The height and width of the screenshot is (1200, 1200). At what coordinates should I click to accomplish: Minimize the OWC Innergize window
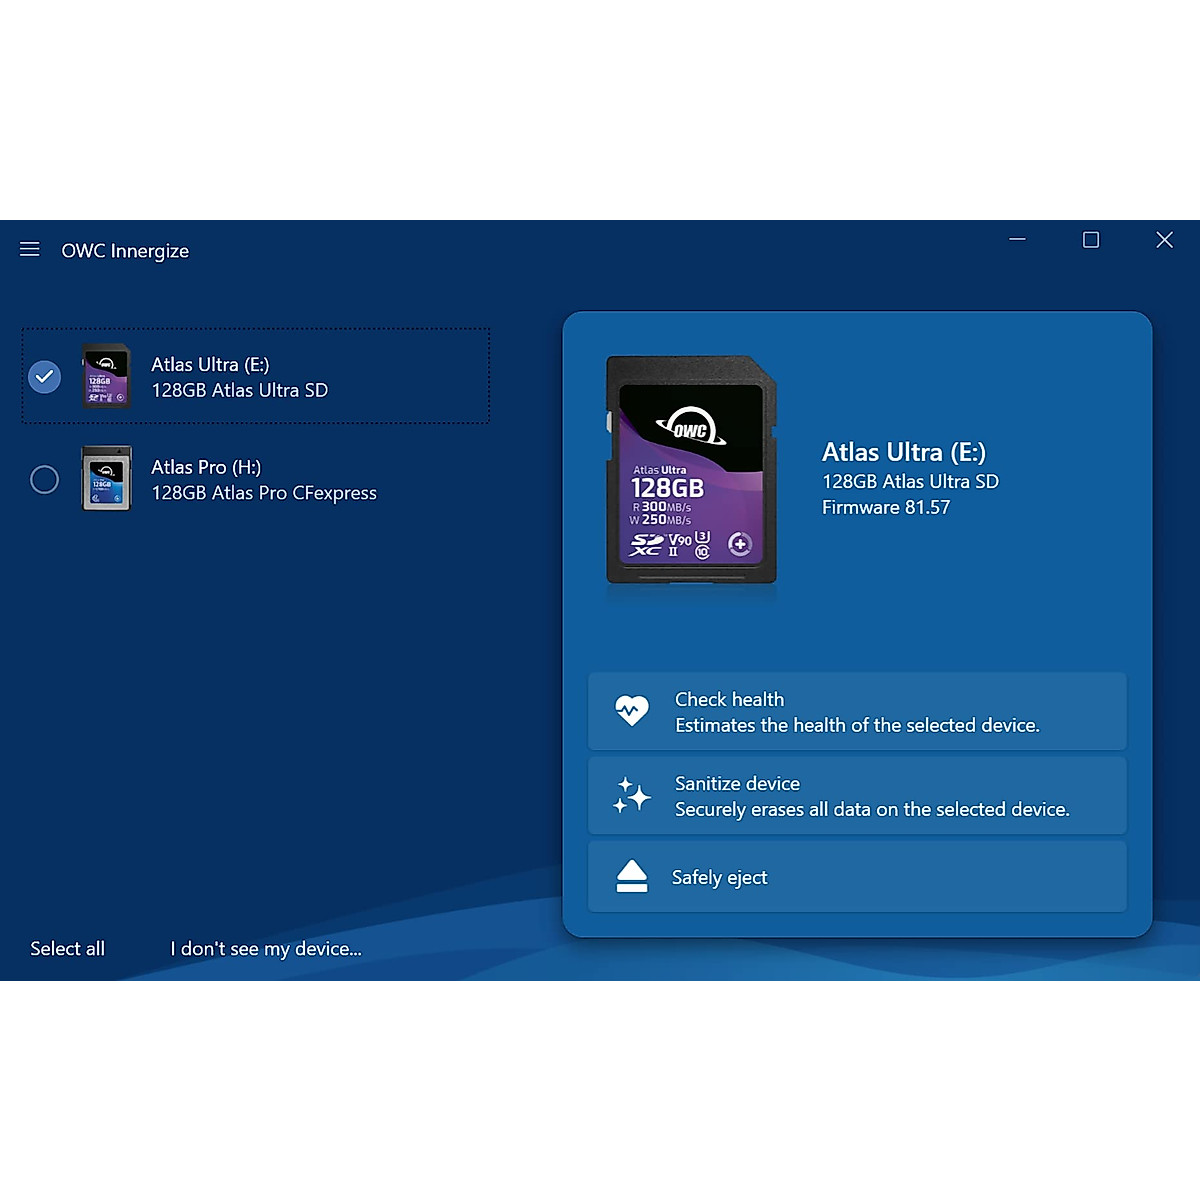point(1017,240)
